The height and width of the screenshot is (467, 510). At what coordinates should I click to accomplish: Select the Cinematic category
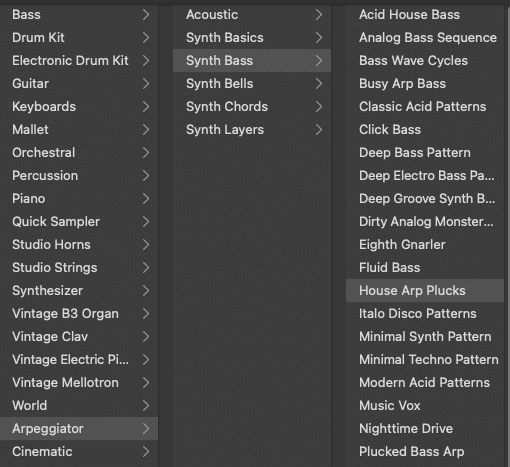79,452
